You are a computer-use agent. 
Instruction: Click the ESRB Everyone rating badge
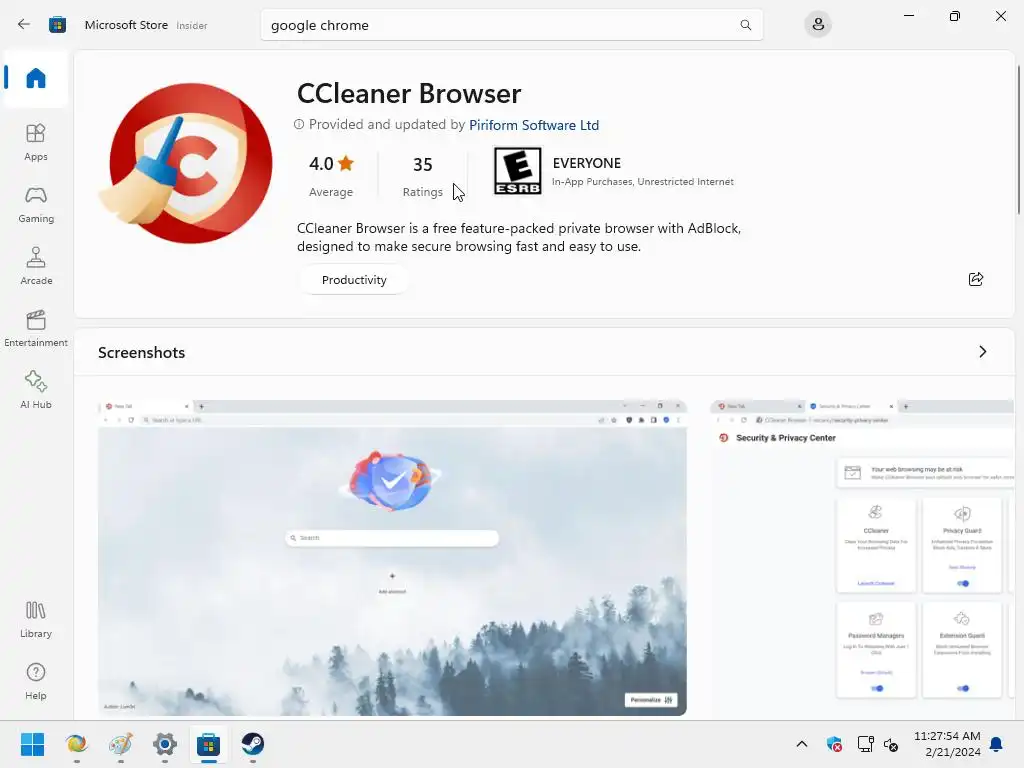pos(517,171)
